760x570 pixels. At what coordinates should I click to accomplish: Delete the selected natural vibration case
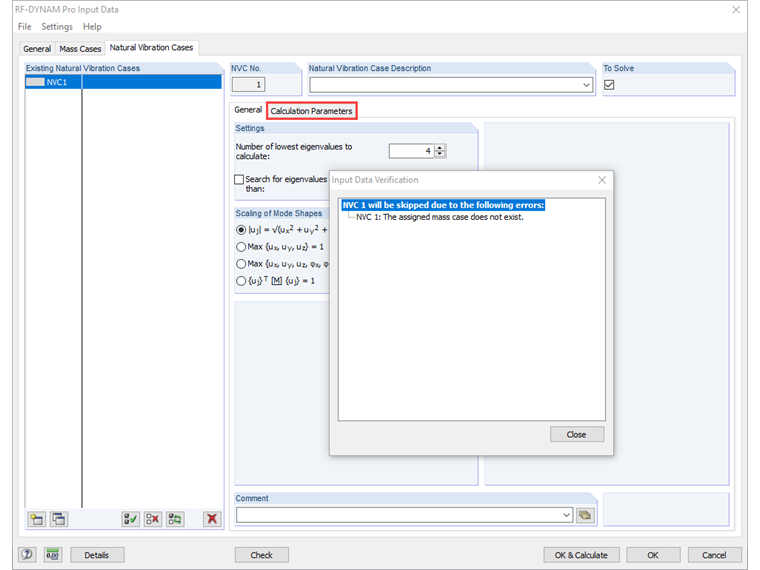point(212,519)
